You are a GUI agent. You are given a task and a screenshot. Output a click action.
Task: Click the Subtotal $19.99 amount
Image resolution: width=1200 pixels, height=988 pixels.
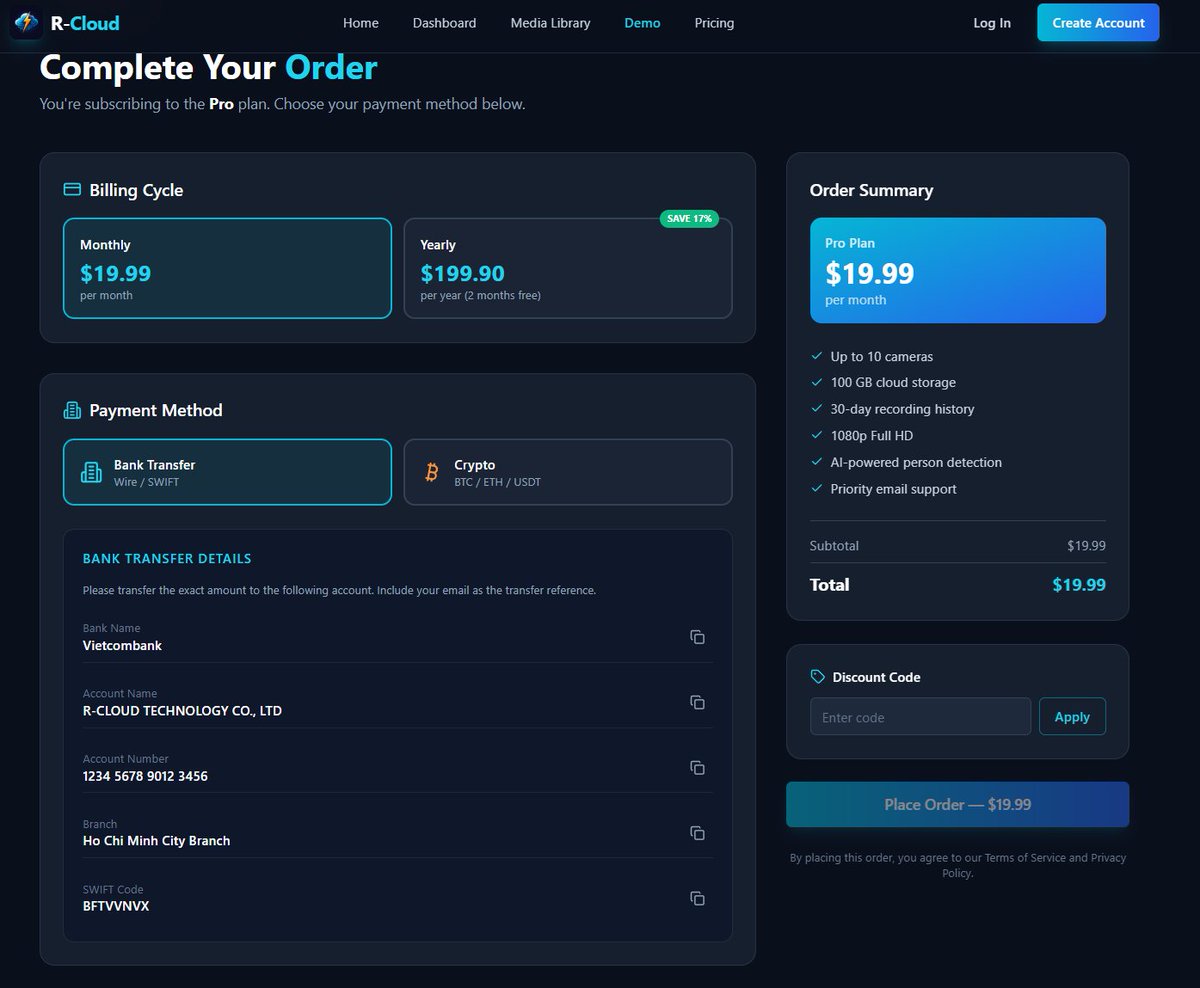pyautogui.click(x=1086, y=546)
